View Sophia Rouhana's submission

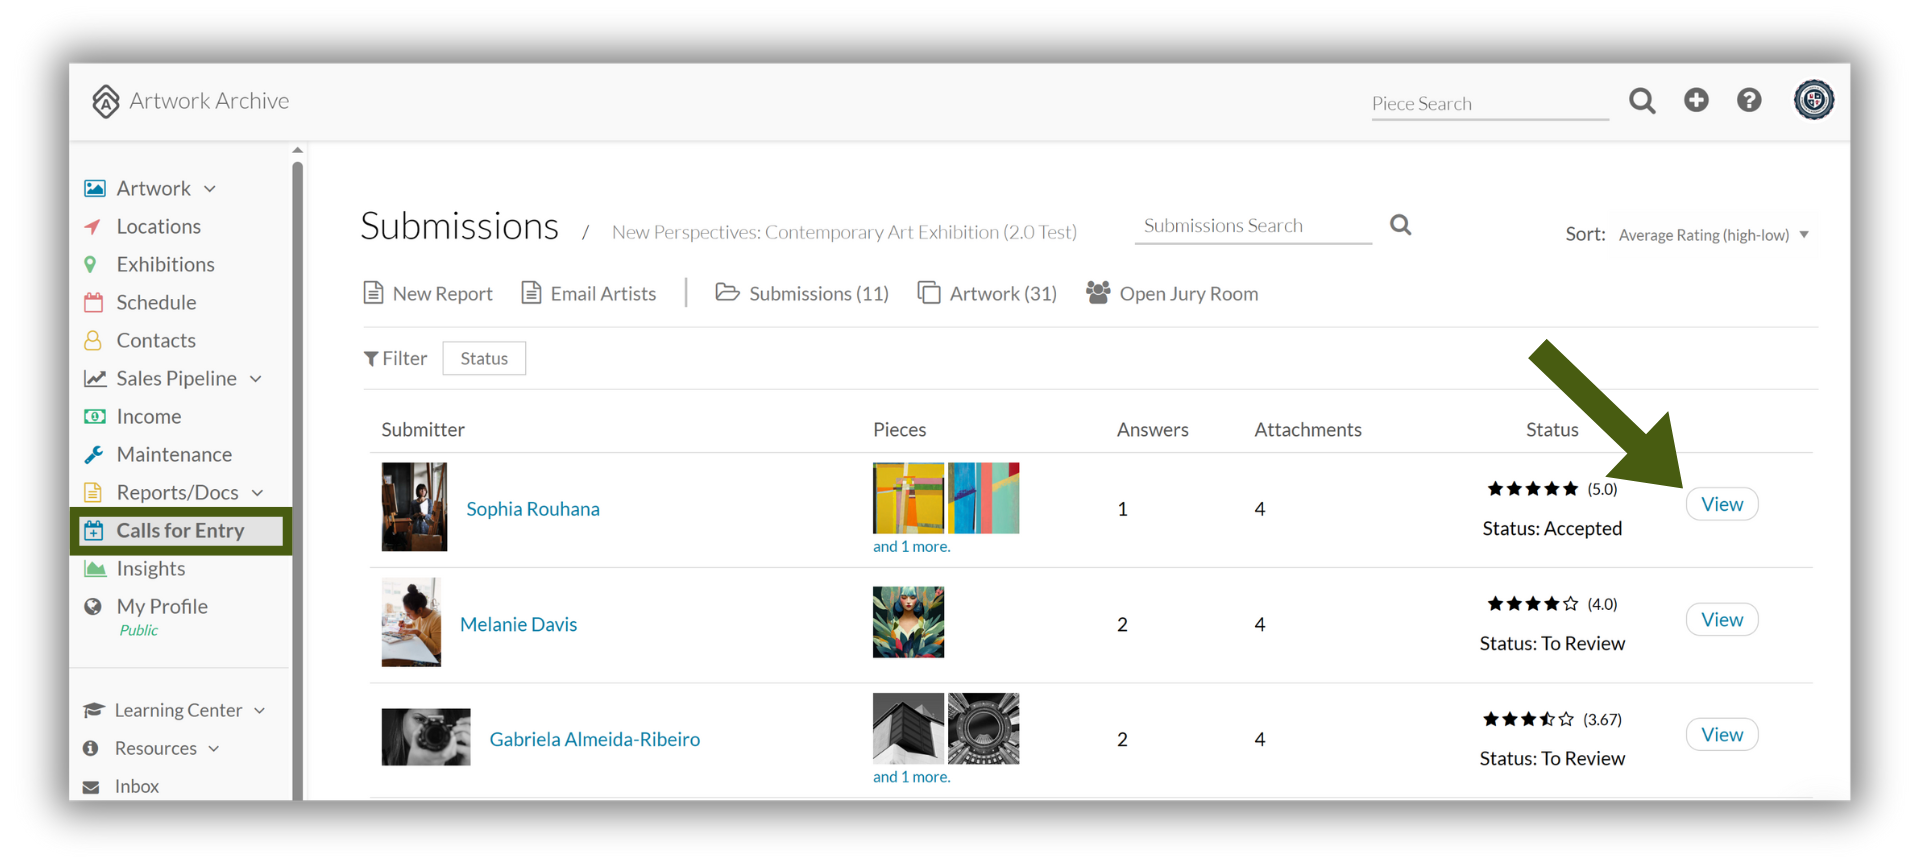tap(1722, 504)
